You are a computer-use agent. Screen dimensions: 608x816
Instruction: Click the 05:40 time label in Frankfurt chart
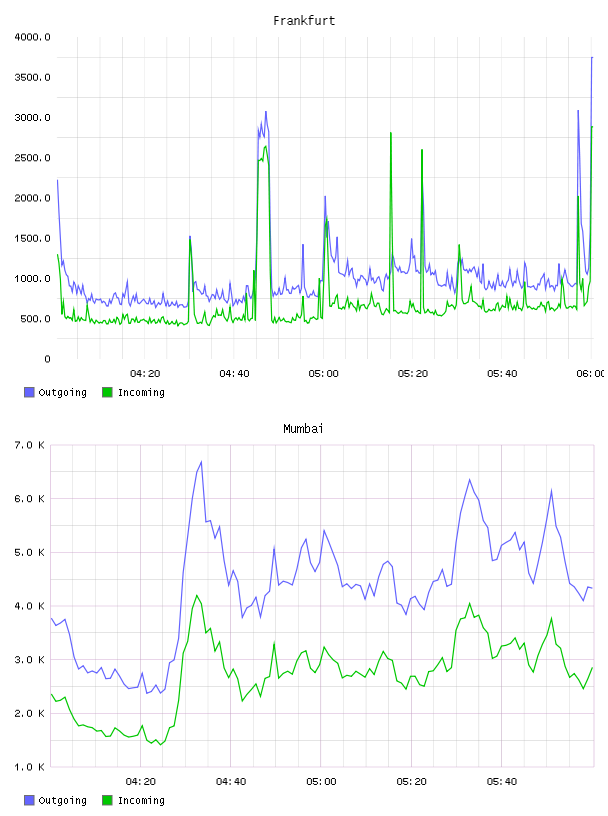(502, 374)
